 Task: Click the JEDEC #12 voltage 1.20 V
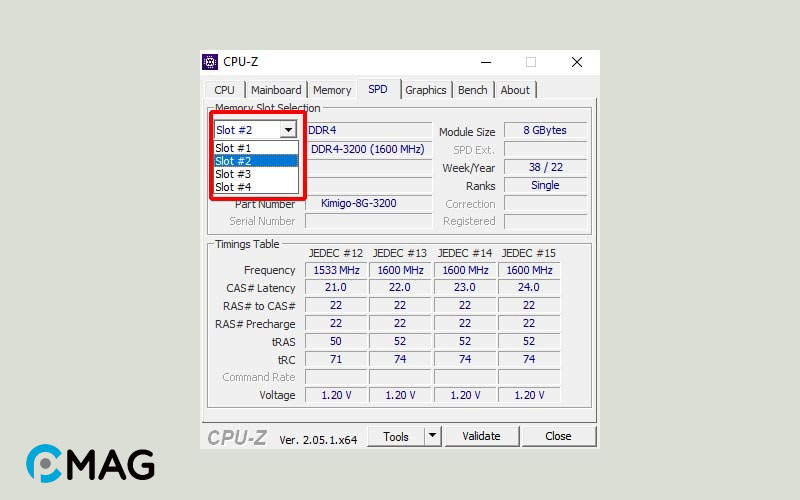[336, 395]
